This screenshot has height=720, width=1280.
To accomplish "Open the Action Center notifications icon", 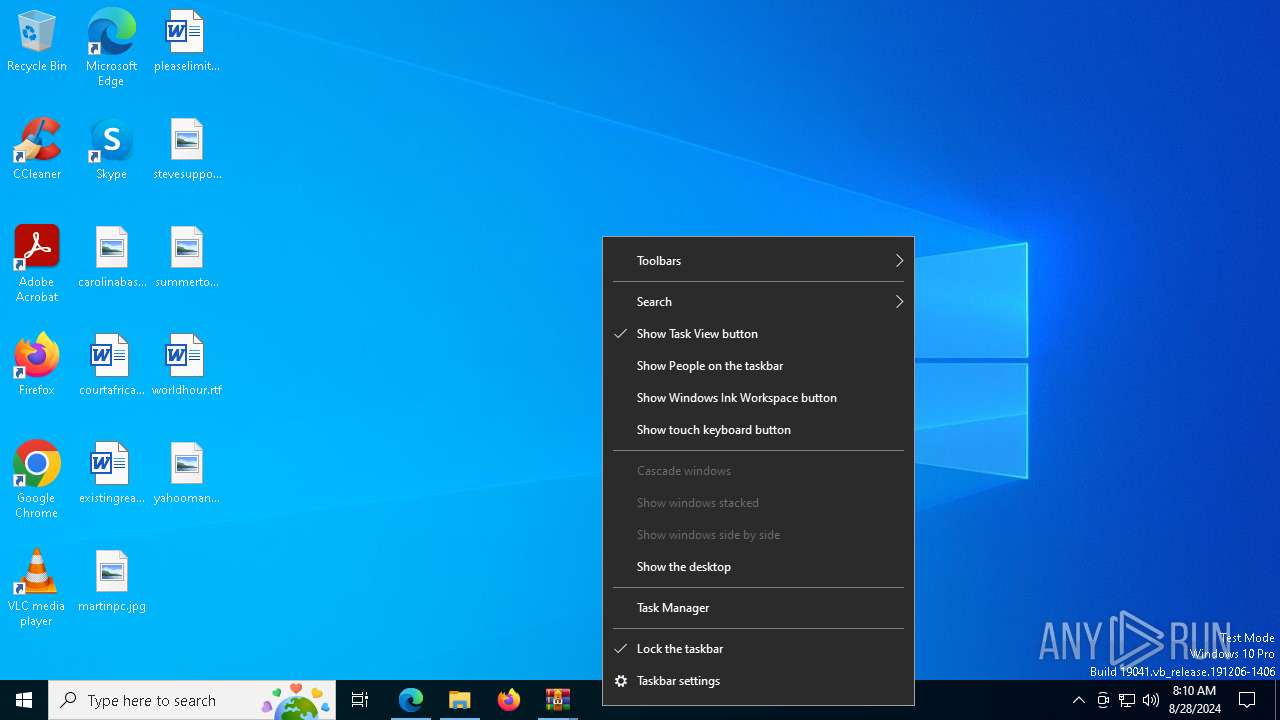I will pyautogui.click(x=1248, y=700).
